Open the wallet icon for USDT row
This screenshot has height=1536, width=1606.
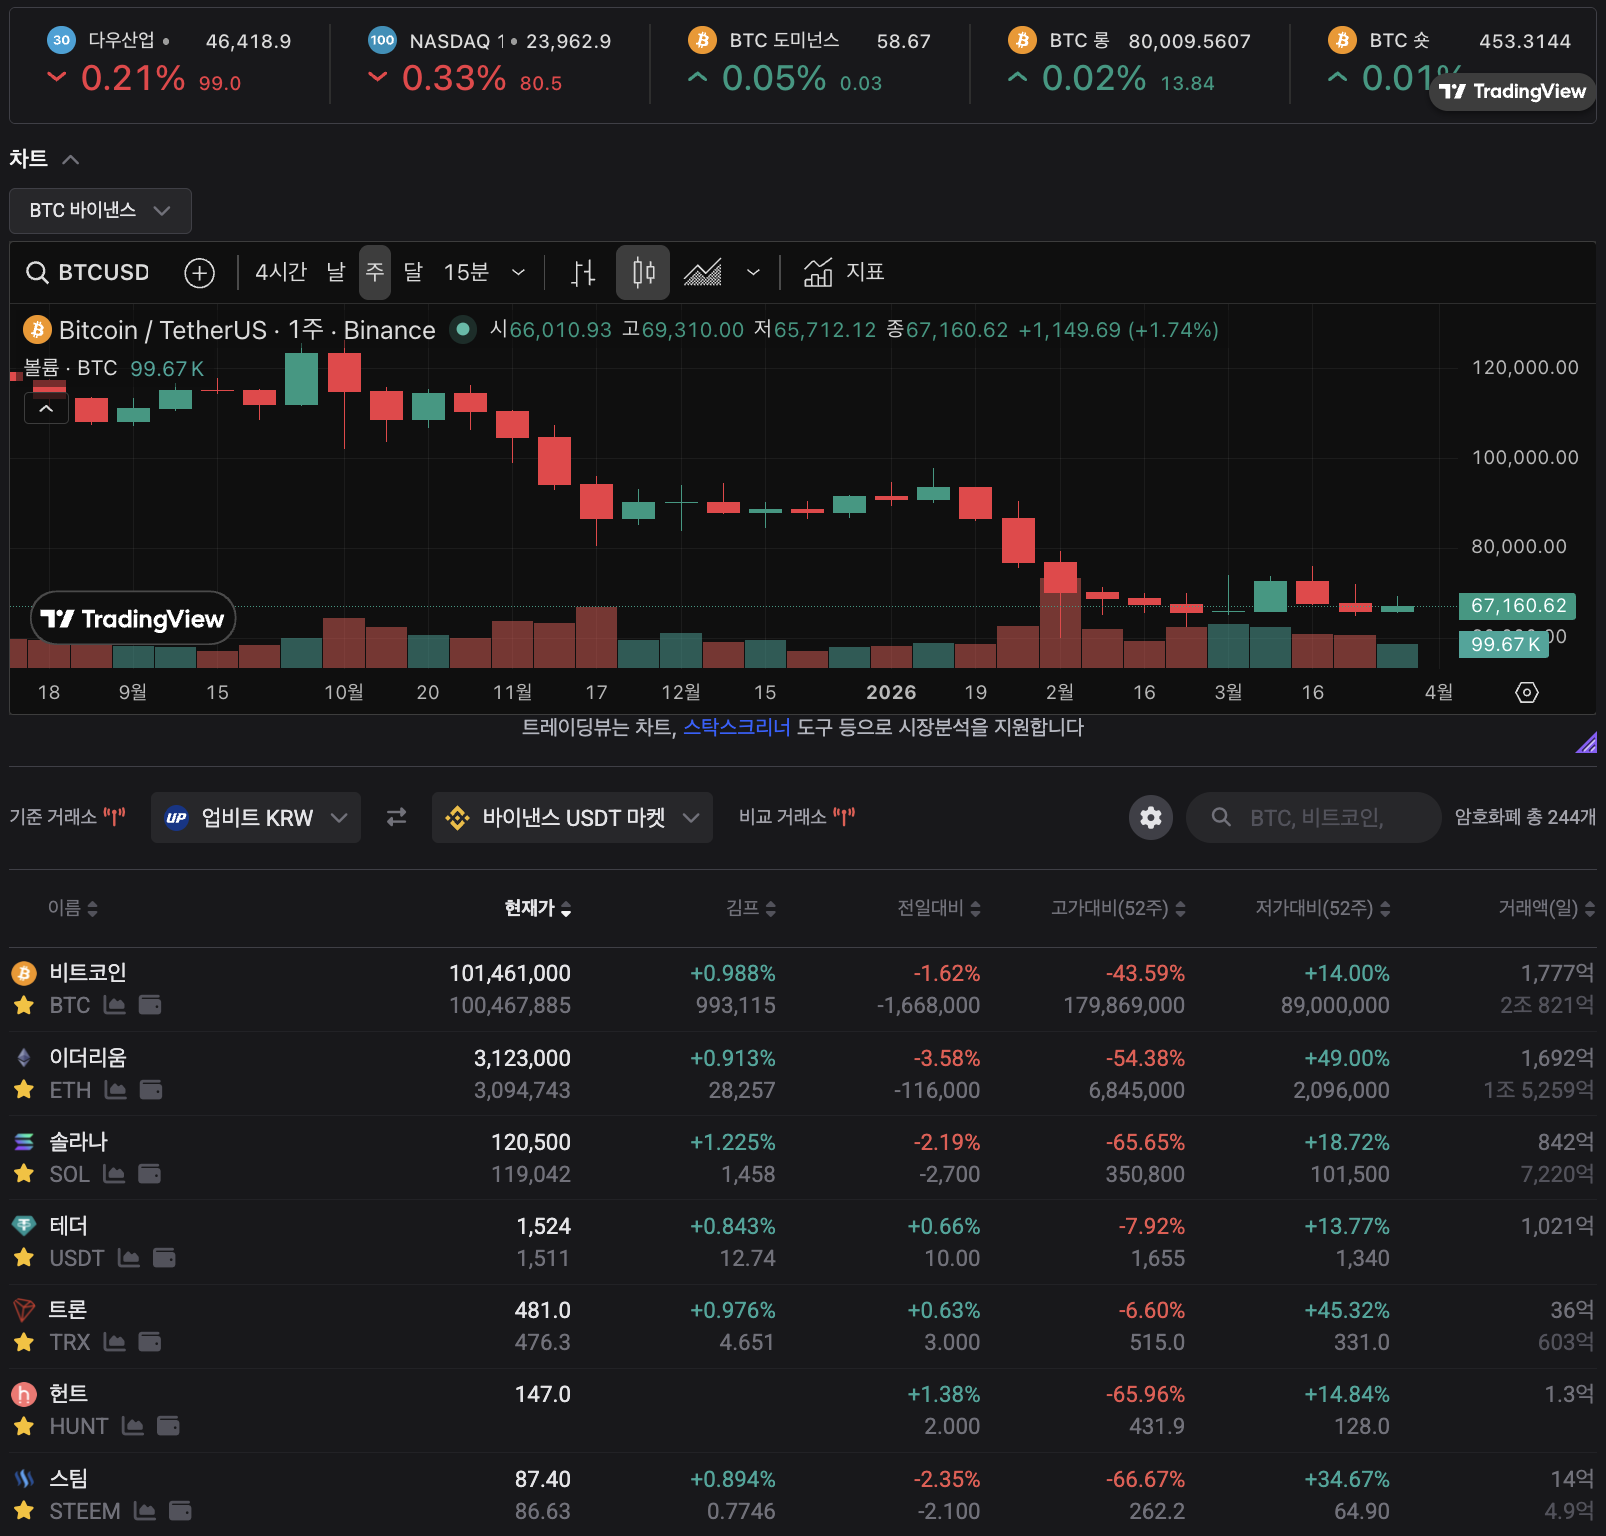tap(164, 1258)
